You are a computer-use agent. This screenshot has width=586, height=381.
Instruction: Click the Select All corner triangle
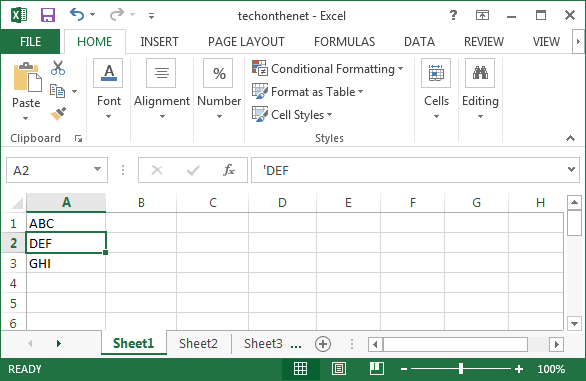(x=17, y=204)
